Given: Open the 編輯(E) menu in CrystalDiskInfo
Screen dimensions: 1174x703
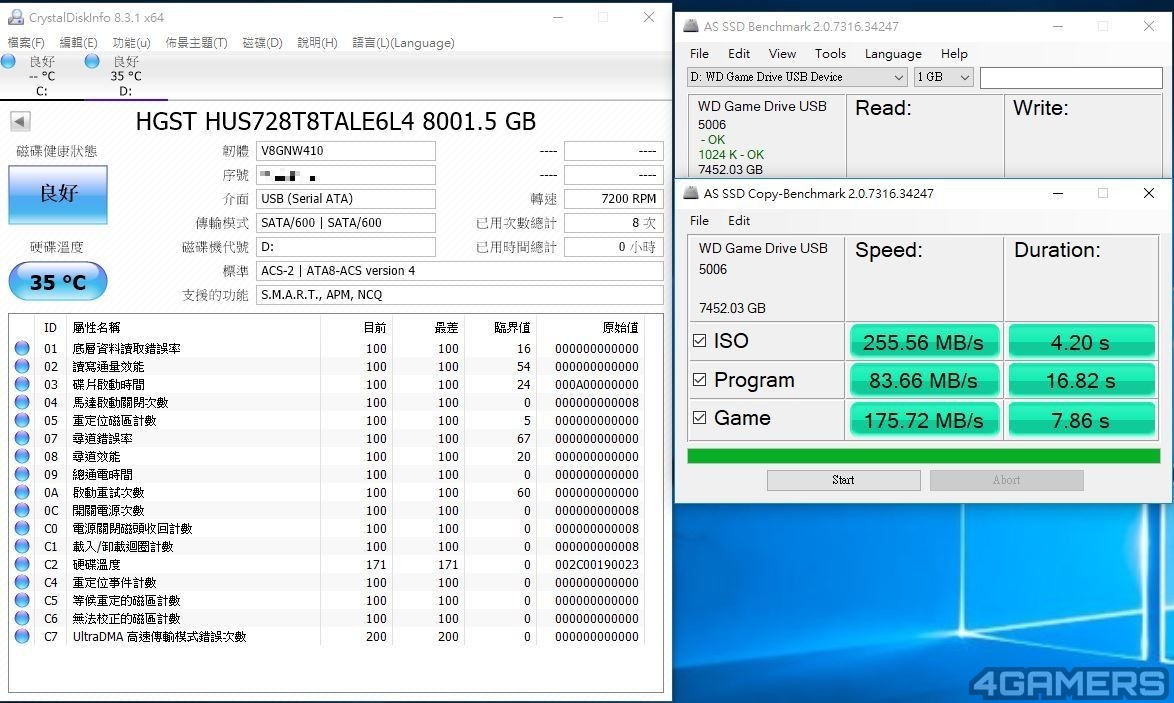Looking at the screenshot, I should coord(79,43).
